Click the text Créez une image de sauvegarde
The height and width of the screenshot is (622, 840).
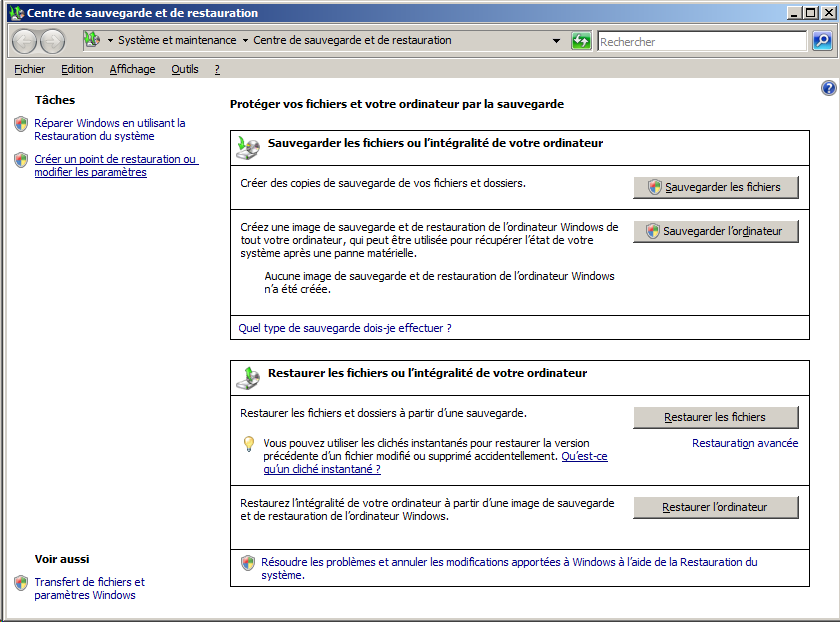point(429,240)
